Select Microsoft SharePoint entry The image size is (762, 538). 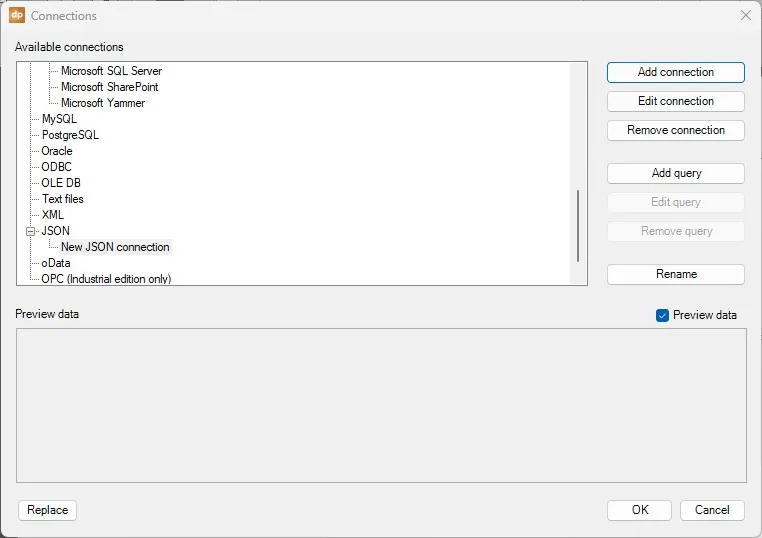coord(109,87)
